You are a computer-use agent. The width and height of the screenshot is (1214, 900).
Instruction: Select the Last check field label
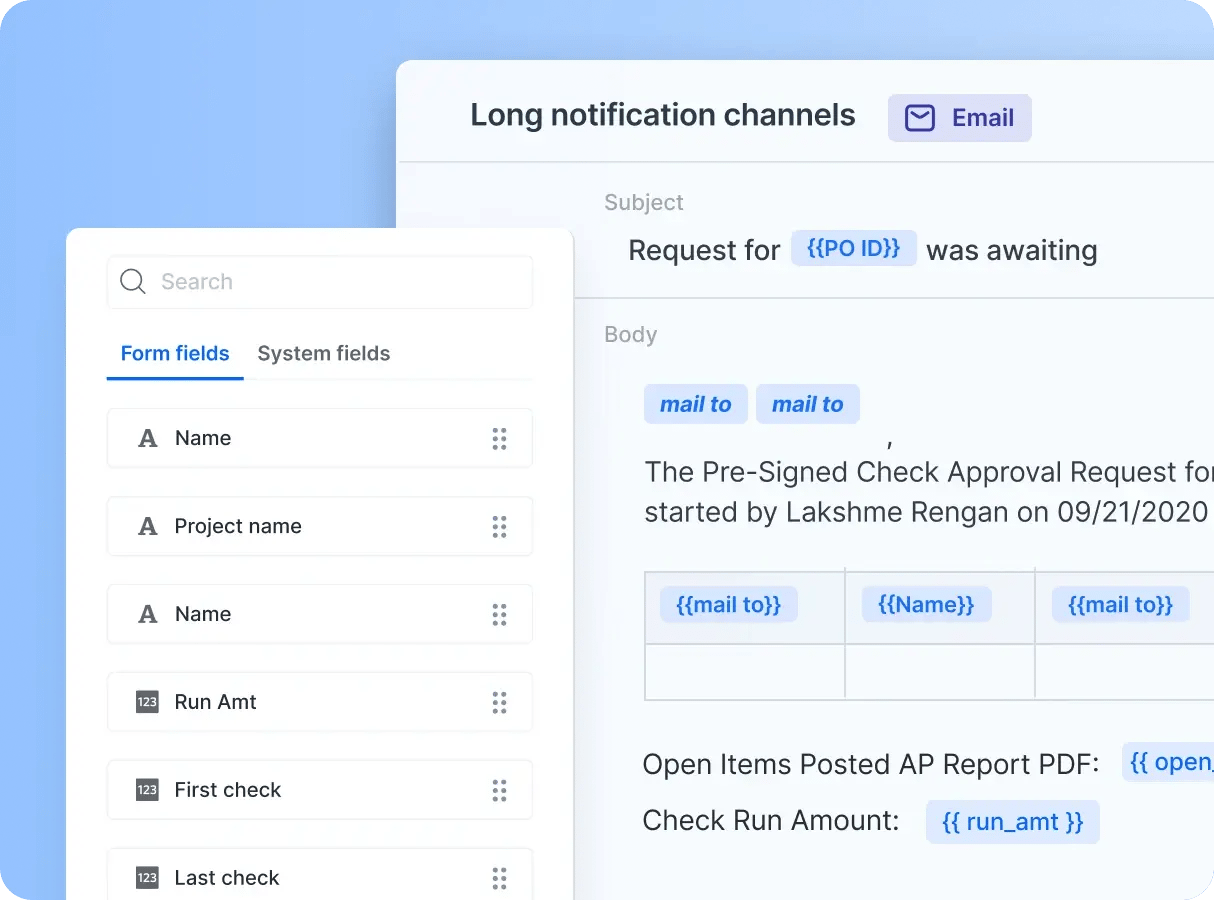(x=227, y=878)
